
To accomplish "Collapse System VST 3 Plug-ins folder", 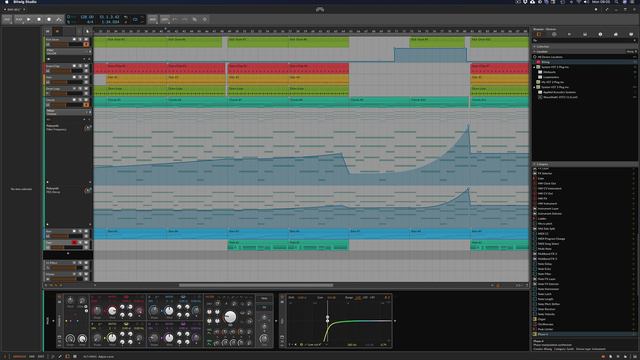I will click(535, 87).
